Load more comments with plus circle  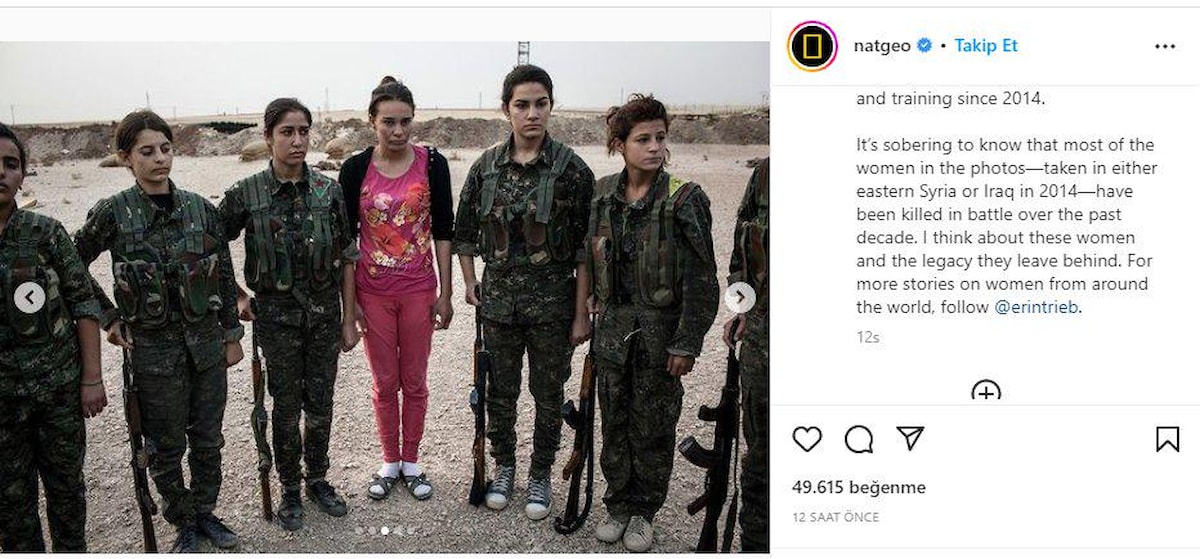(x=986, y=390)
